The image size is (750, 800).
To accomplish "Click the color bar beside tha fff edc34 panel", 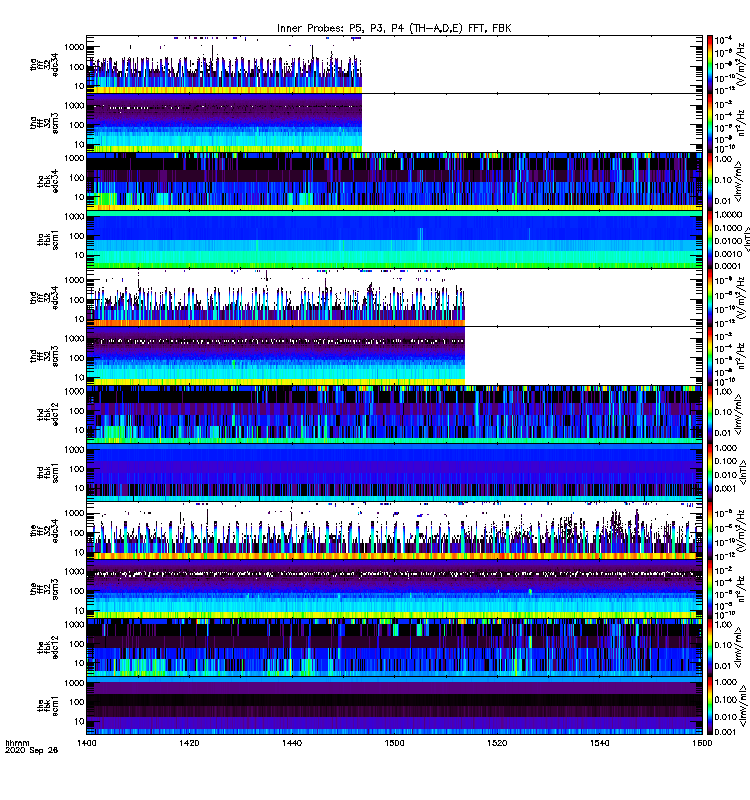I will click(x=710, y=65).
